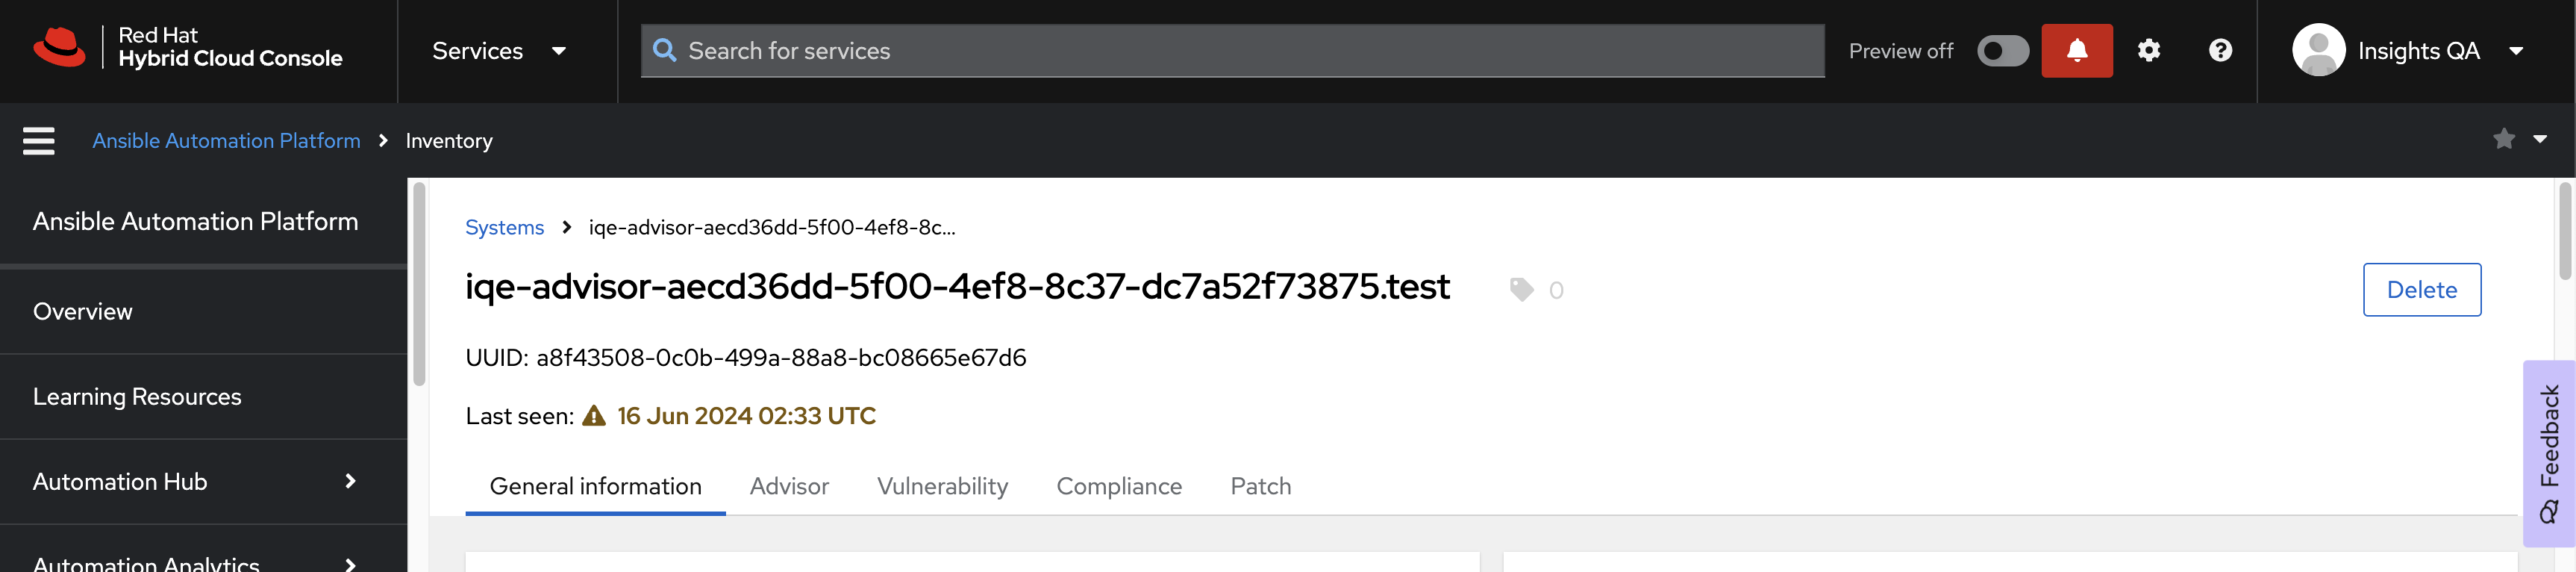Toggle the Preview off switch
This screenshot has width=2576, height=572.
2002,51
